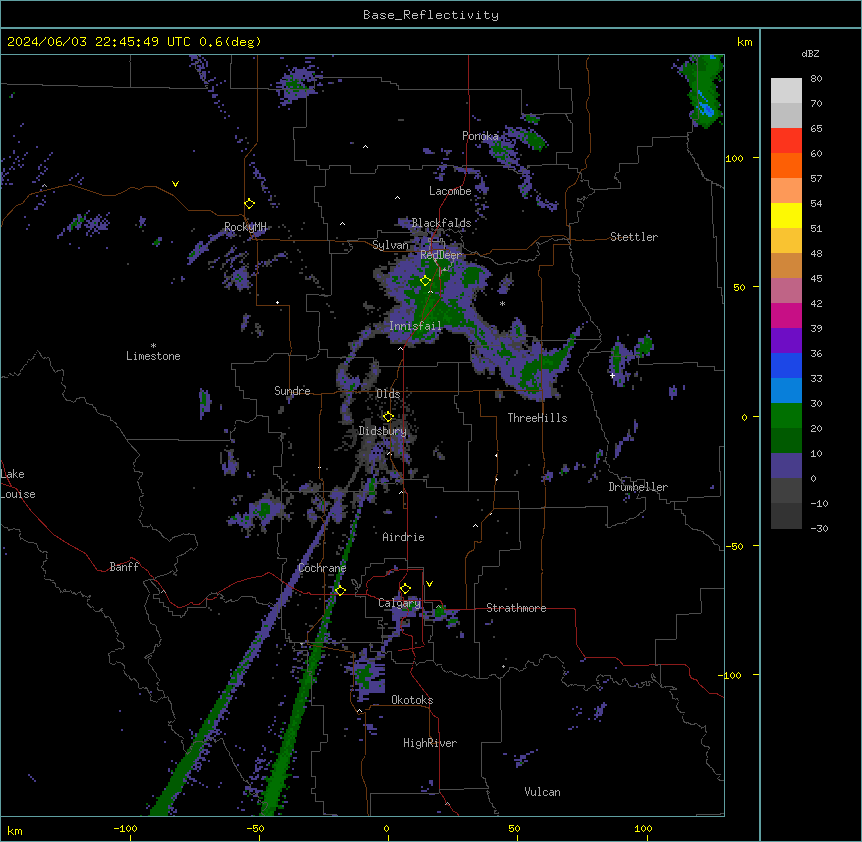Click the Drumheller town label

point(638,487)
